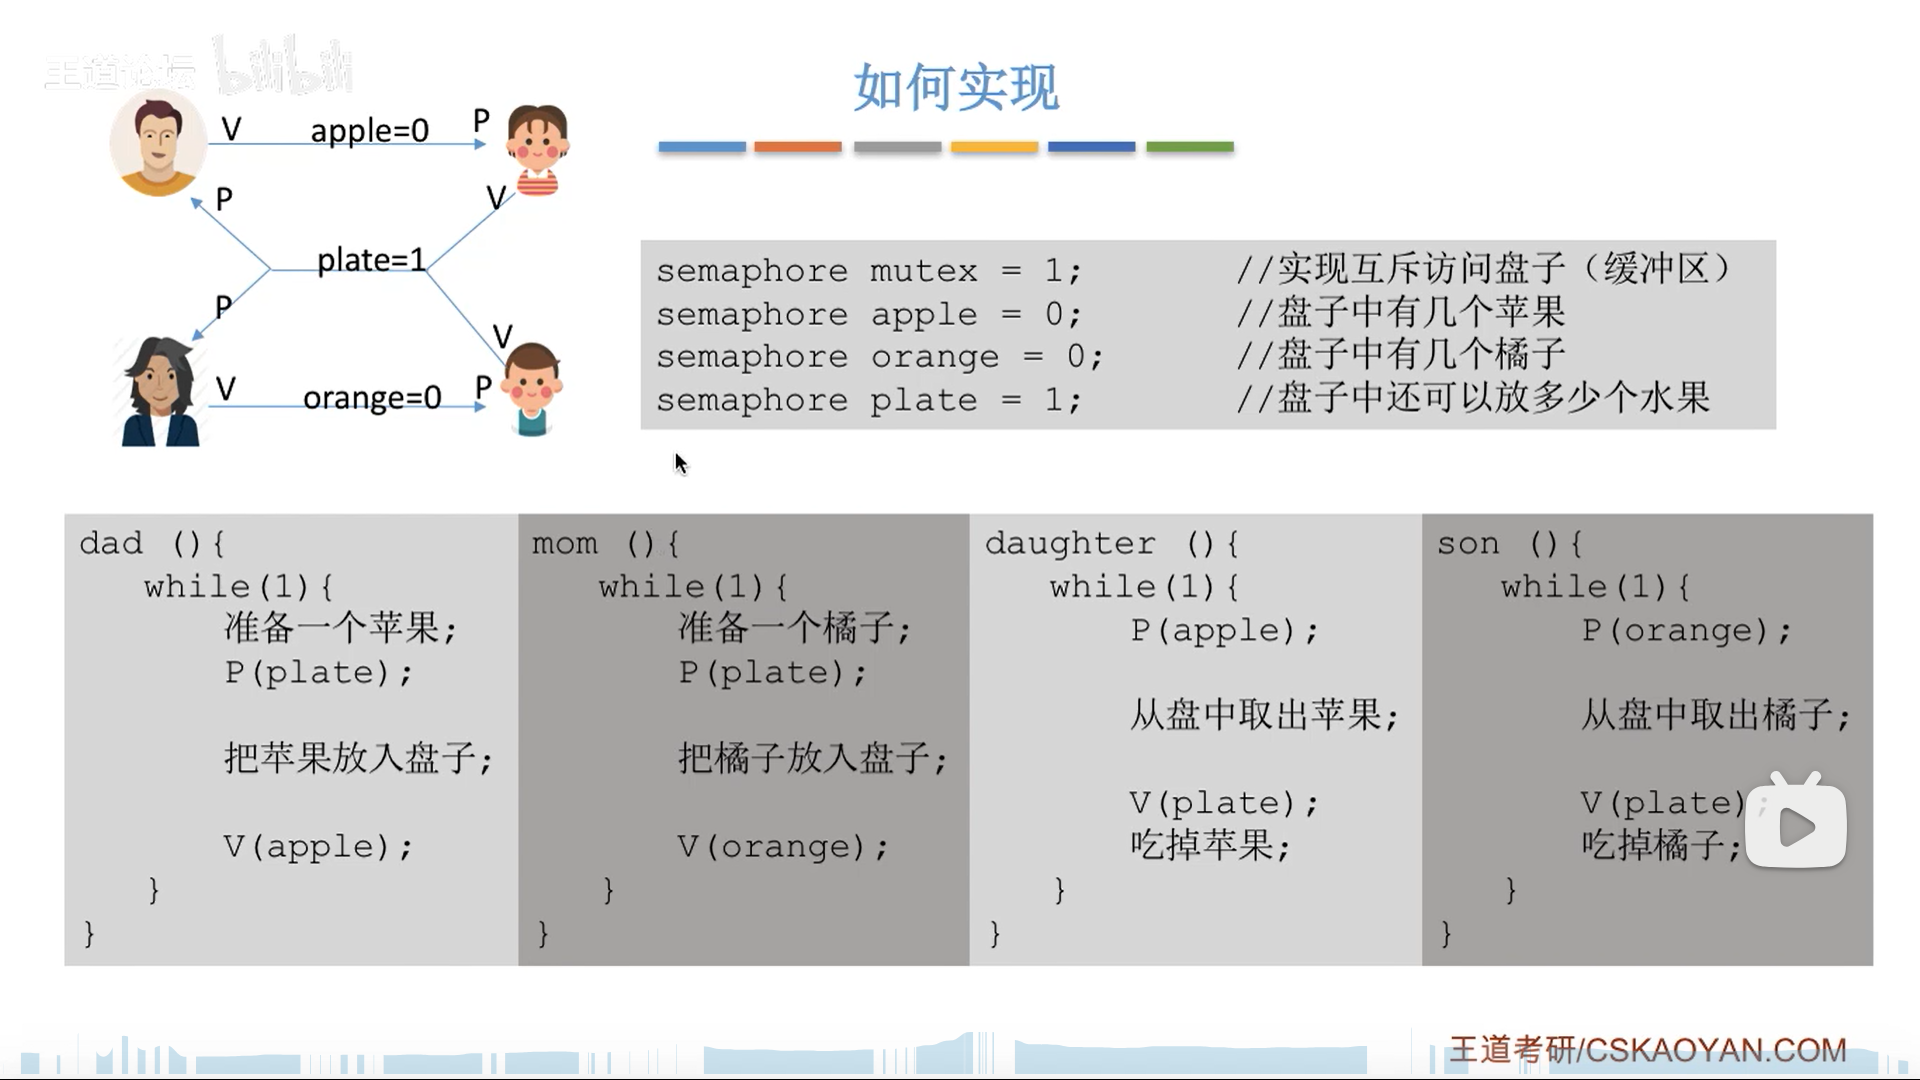The height and width of the screenshot is (1080, 1920).
Task: Click the "dad () {" function header
Action: pyautogui.click(x=152, y=543)
